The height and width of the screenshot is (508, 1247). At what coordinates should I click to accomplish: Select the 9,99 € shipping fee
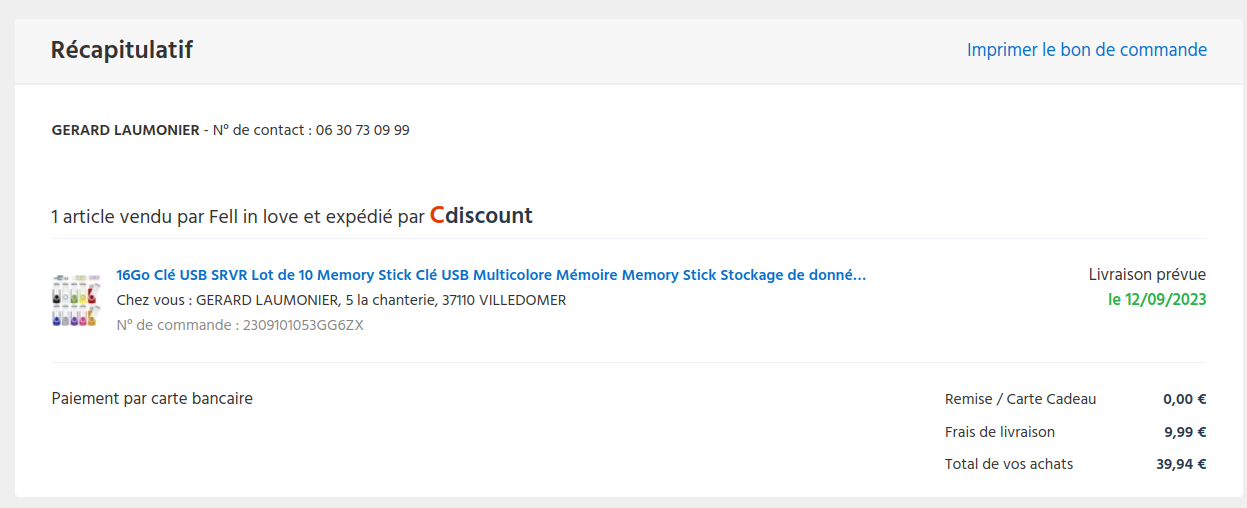1184,432
